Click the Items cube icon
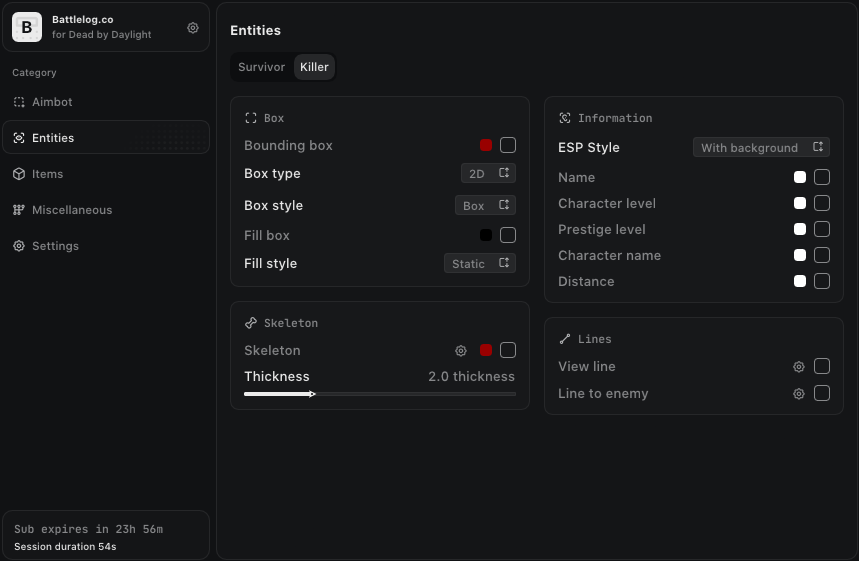 pyautogui.click(x=19, y=174)
